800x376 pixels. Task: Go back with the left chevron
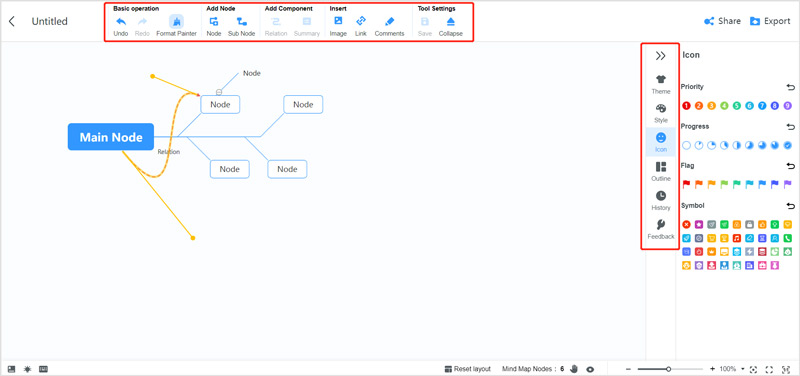pos(12,21)
